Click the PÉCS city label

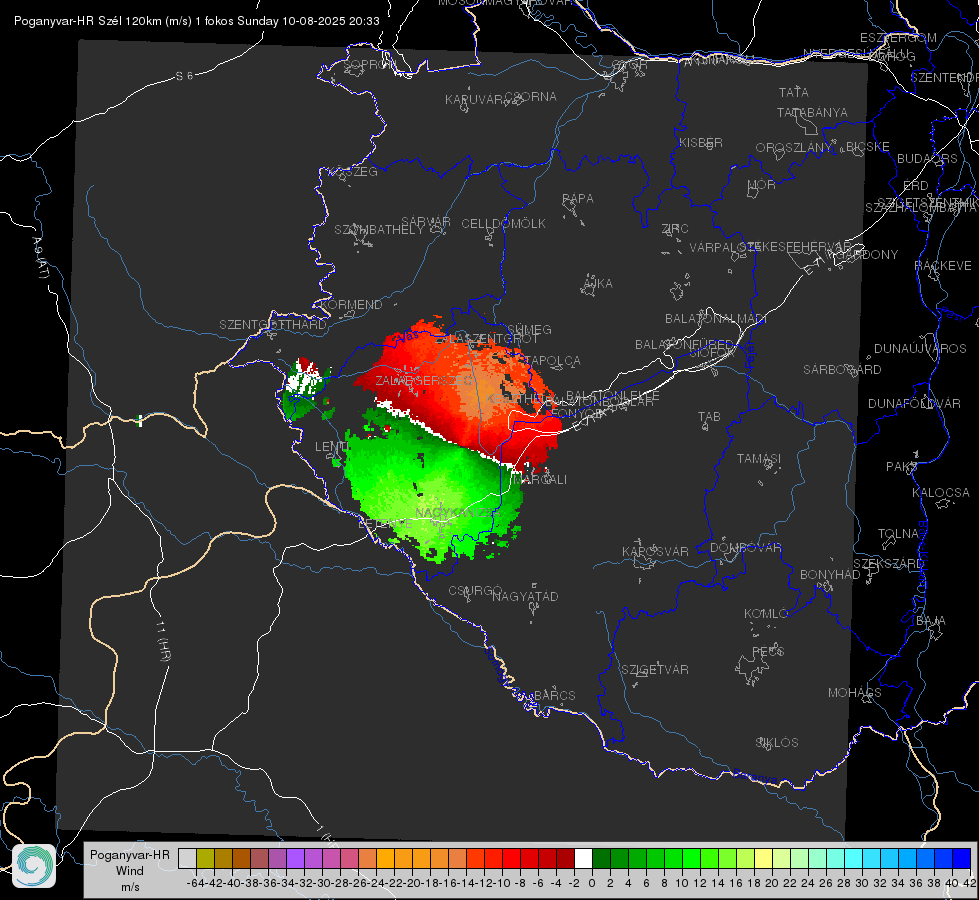coord(767,651)
